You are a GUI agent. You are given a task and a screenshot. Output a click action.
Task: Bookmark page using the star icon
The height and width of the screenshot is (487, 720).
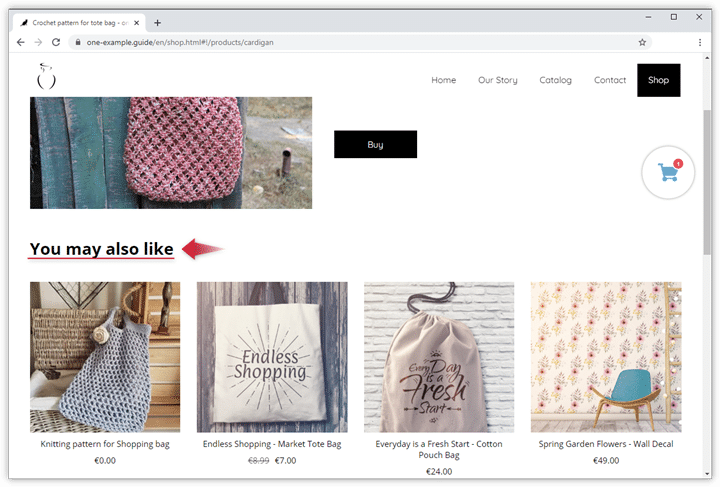tap(642, 42)
